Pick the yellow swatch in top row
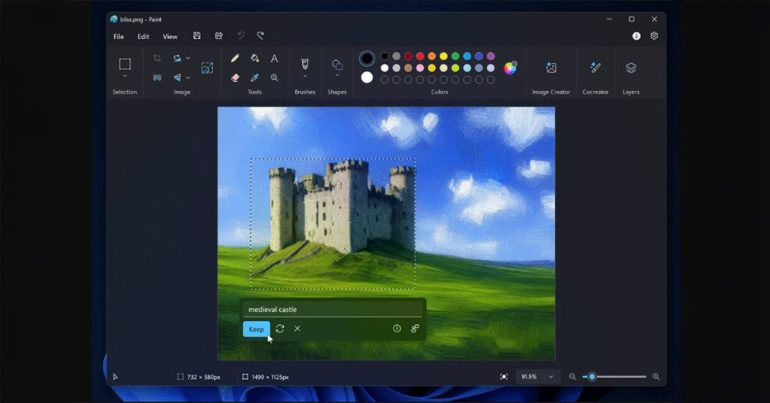This screenshot has height=403, width=770. click(443, 56)
